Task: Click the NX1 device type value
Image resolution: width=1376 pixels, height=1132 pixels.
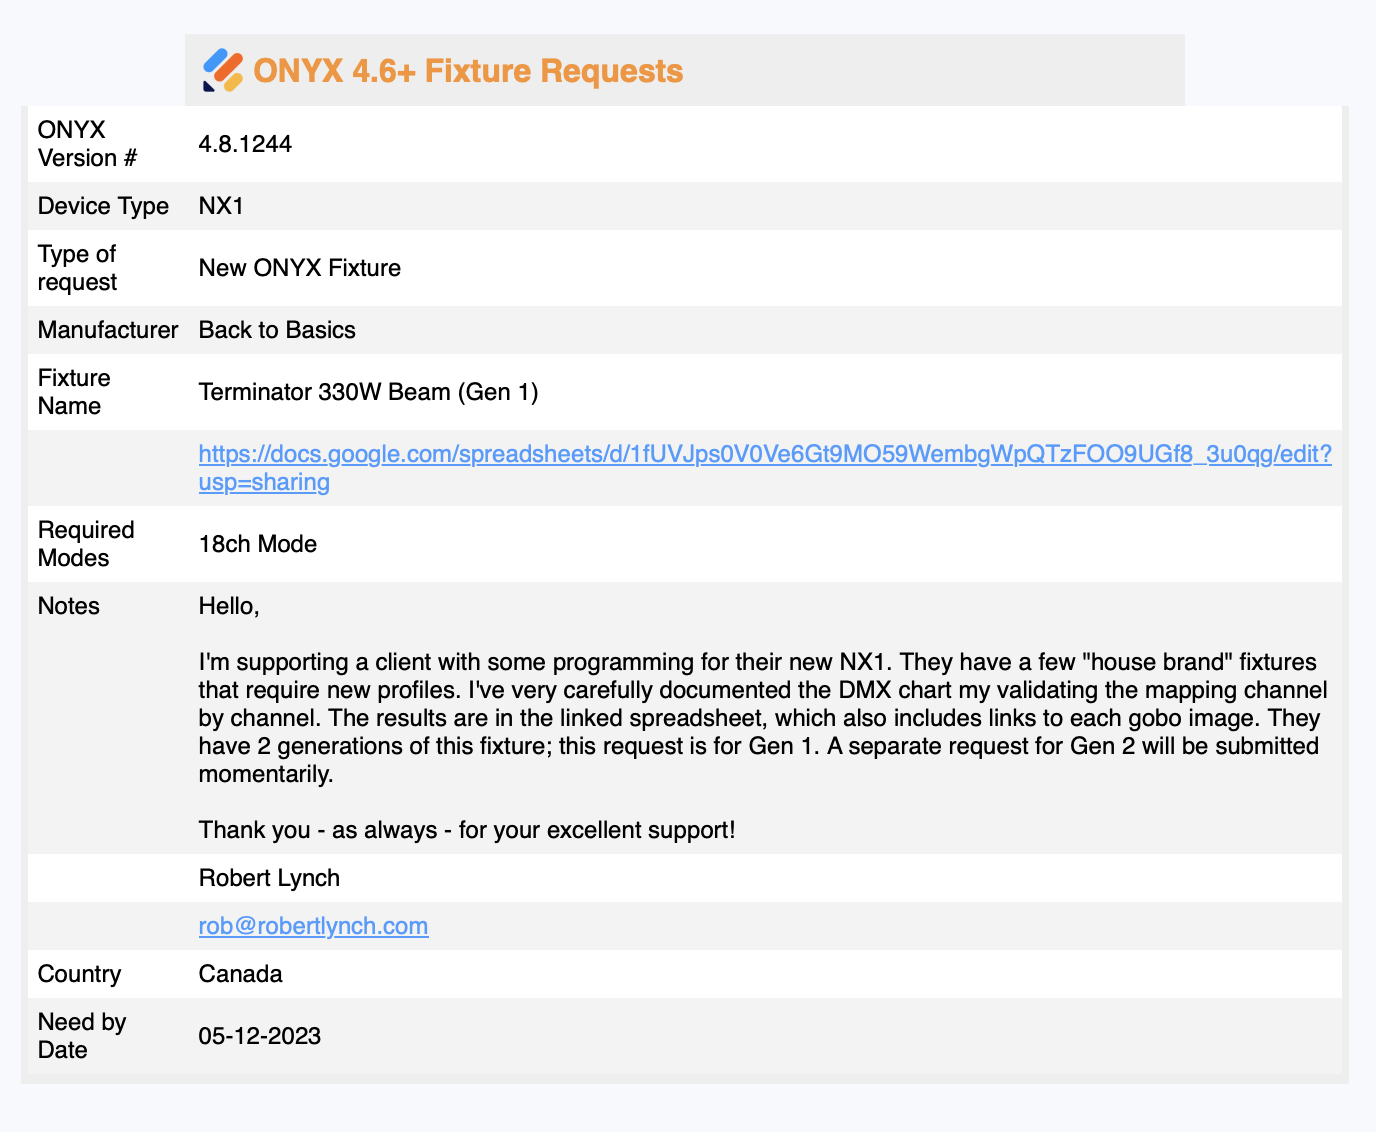Action: coord(221,206)
